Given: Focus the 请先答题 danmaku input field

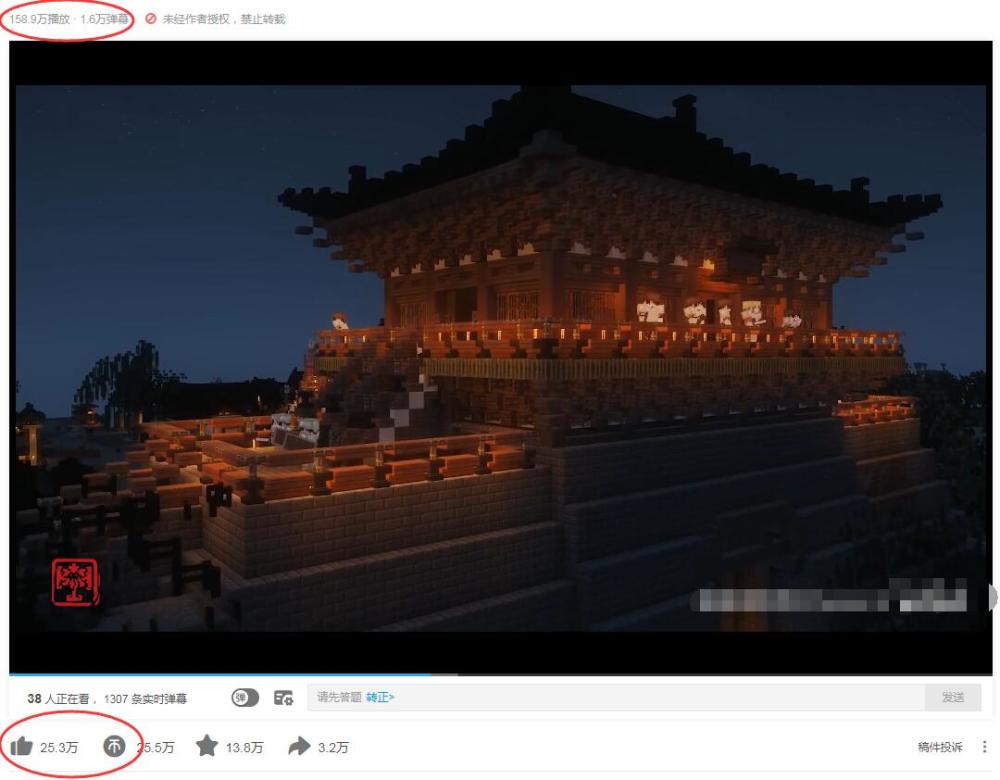Looking at the screenshot, I should [x=616, y=698].
